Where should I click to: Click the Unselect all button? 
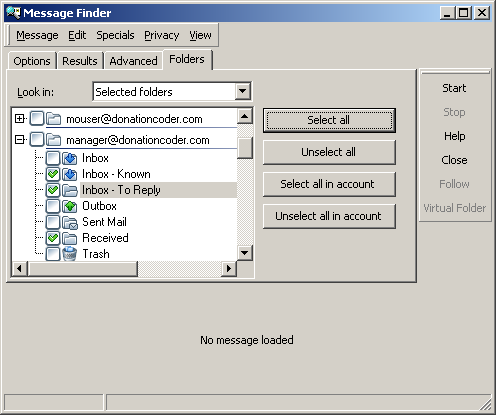coord(329,152)
